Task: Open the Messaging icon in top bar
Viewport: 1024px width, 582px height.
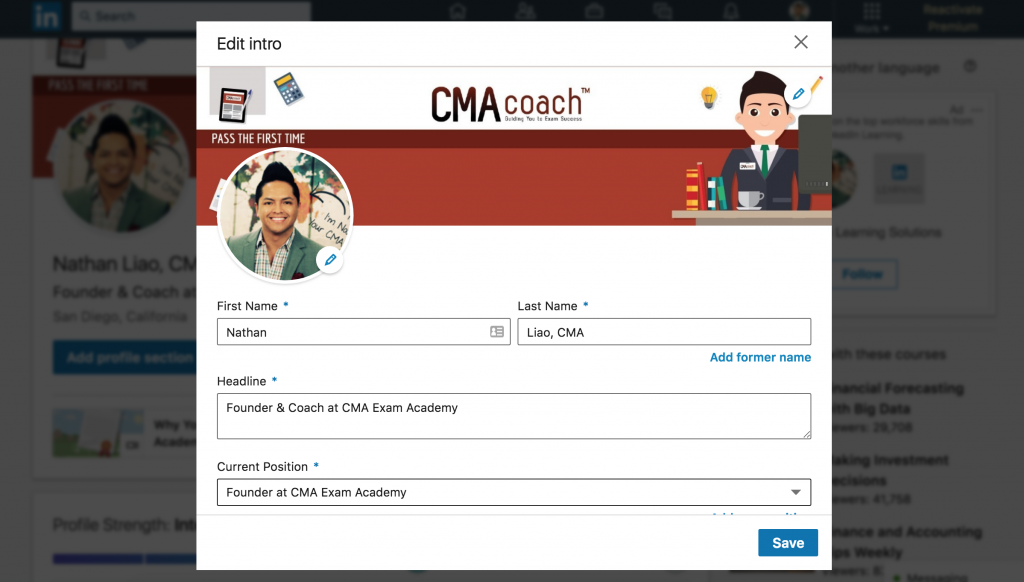Action: click(x=662, y=12)
